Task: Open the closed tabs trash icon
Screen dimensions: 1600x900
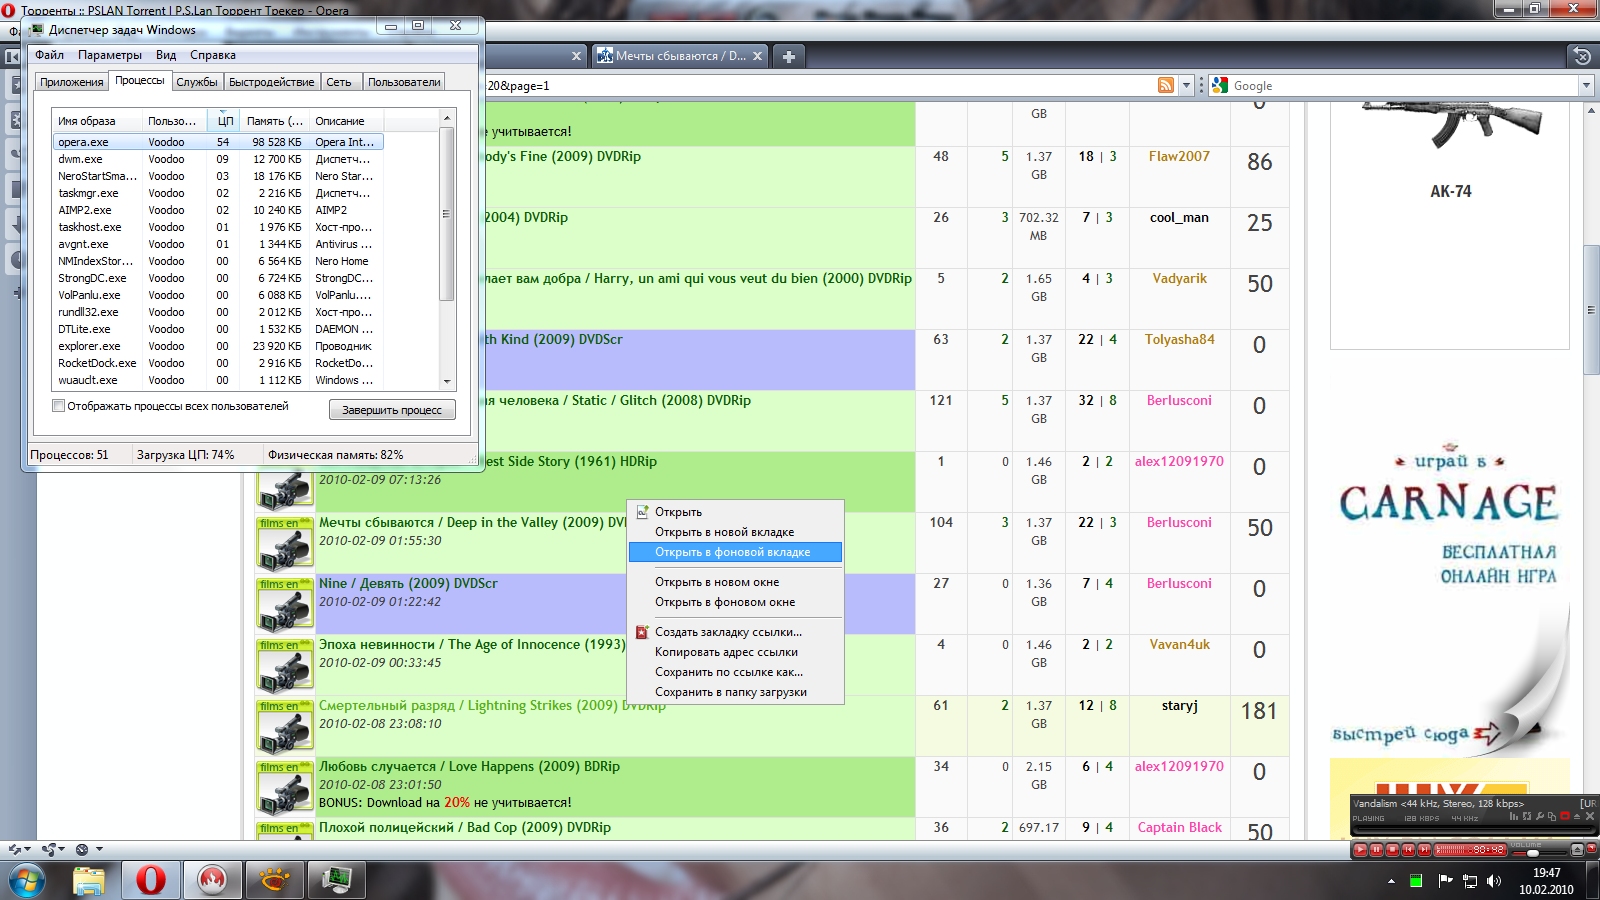Action: pos(1581,56)
